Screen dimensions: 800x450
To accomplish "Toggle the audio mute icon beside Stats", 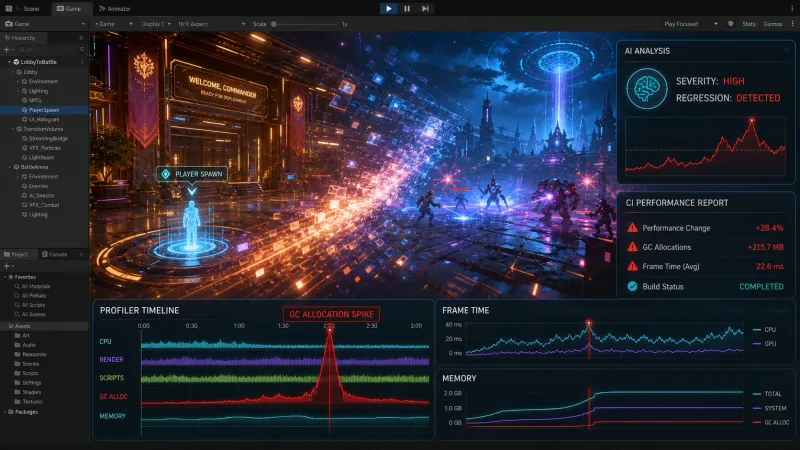I will tap(731, 24).
